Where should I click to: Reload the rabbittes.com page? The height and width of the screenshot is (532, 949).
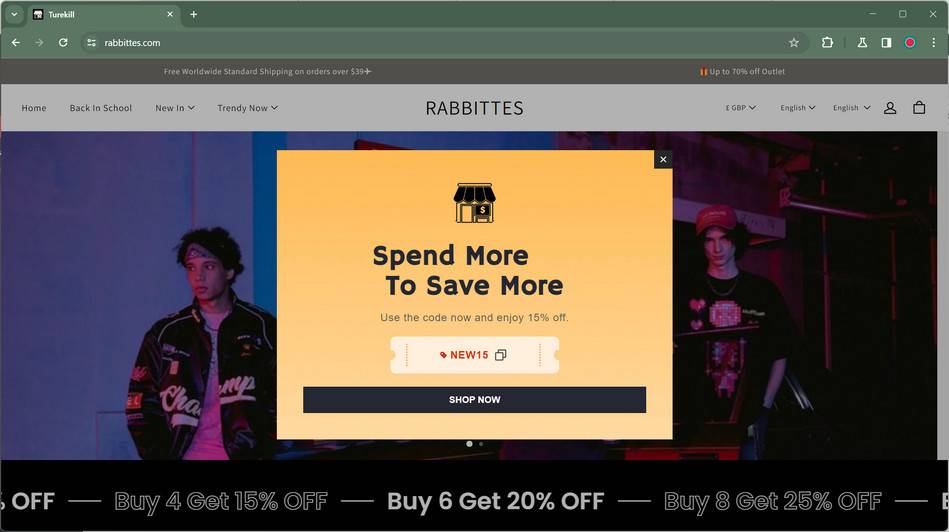[63, 42]
